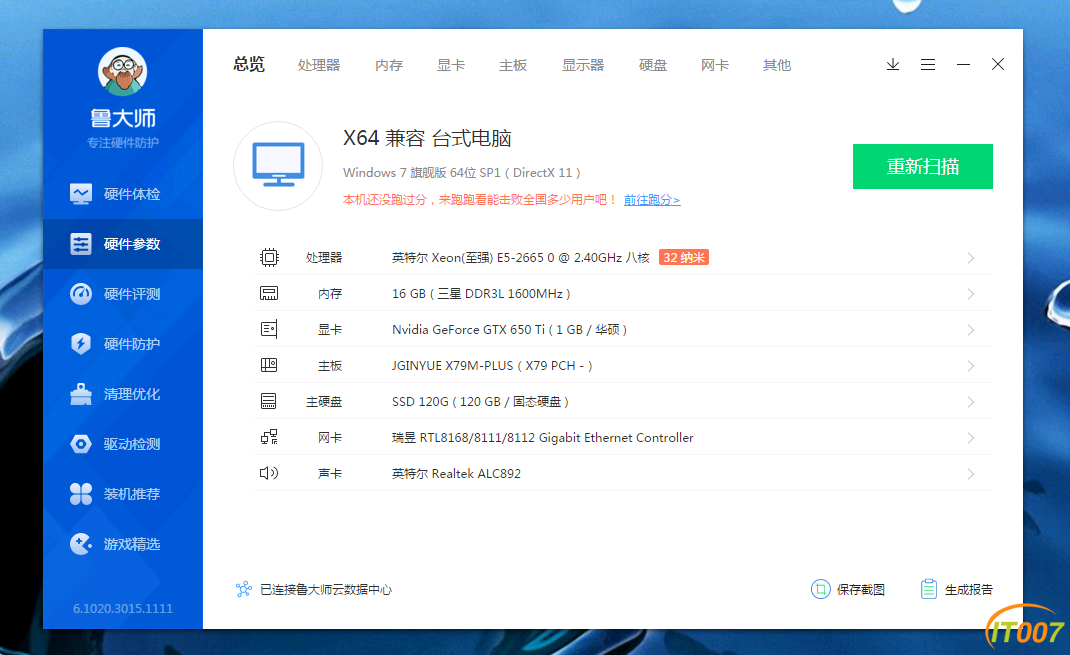Click the Nvidia GeForce GTX 650 Ti text
This screenshot has width=1070, height=655.
click(509, 330)
